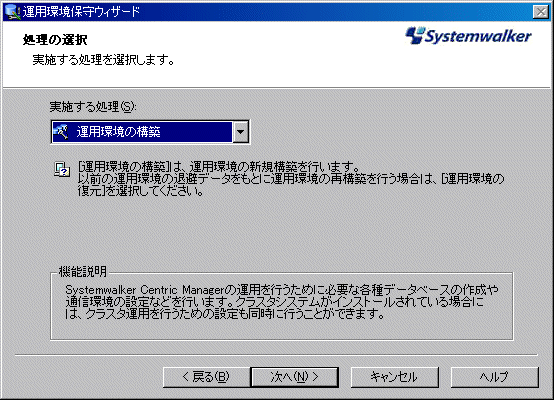
Task: Proceed with 次へ(N) > button
Action: click(x=294, y=377)
